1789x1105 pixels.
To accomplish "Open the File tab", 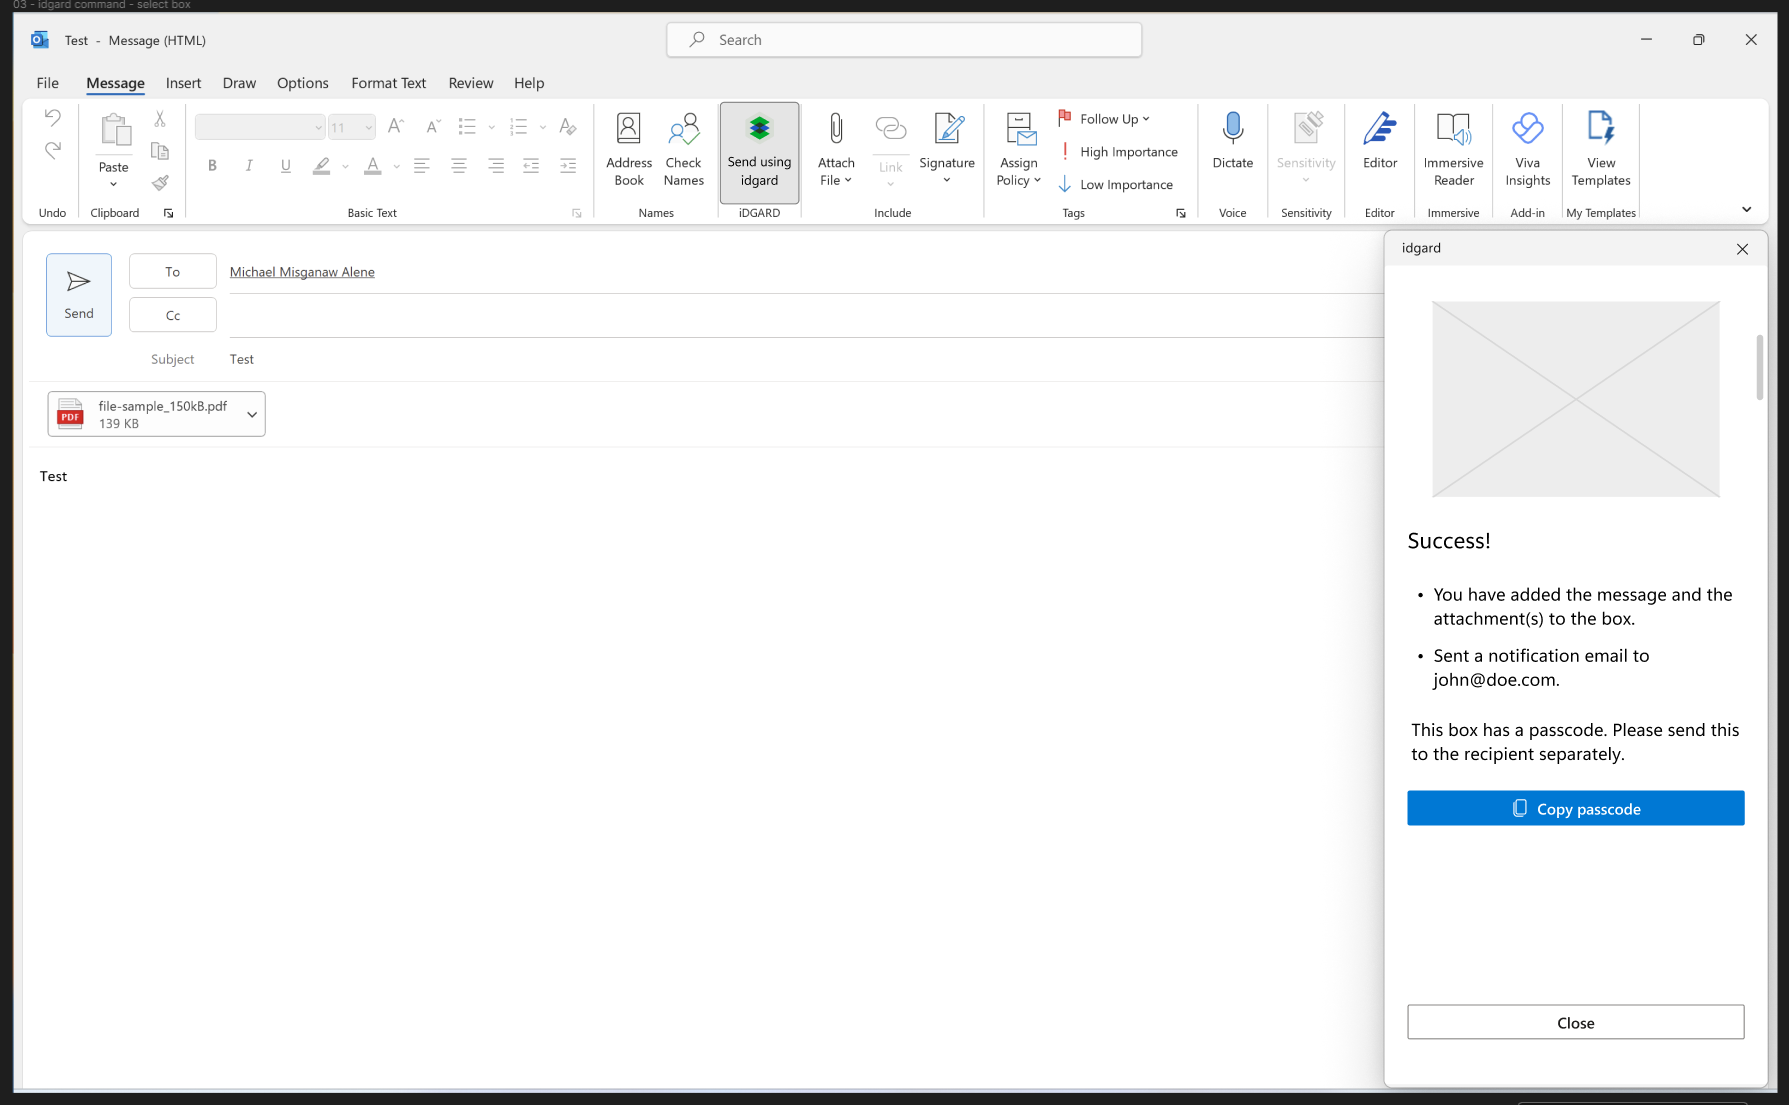I will [47, 83].
